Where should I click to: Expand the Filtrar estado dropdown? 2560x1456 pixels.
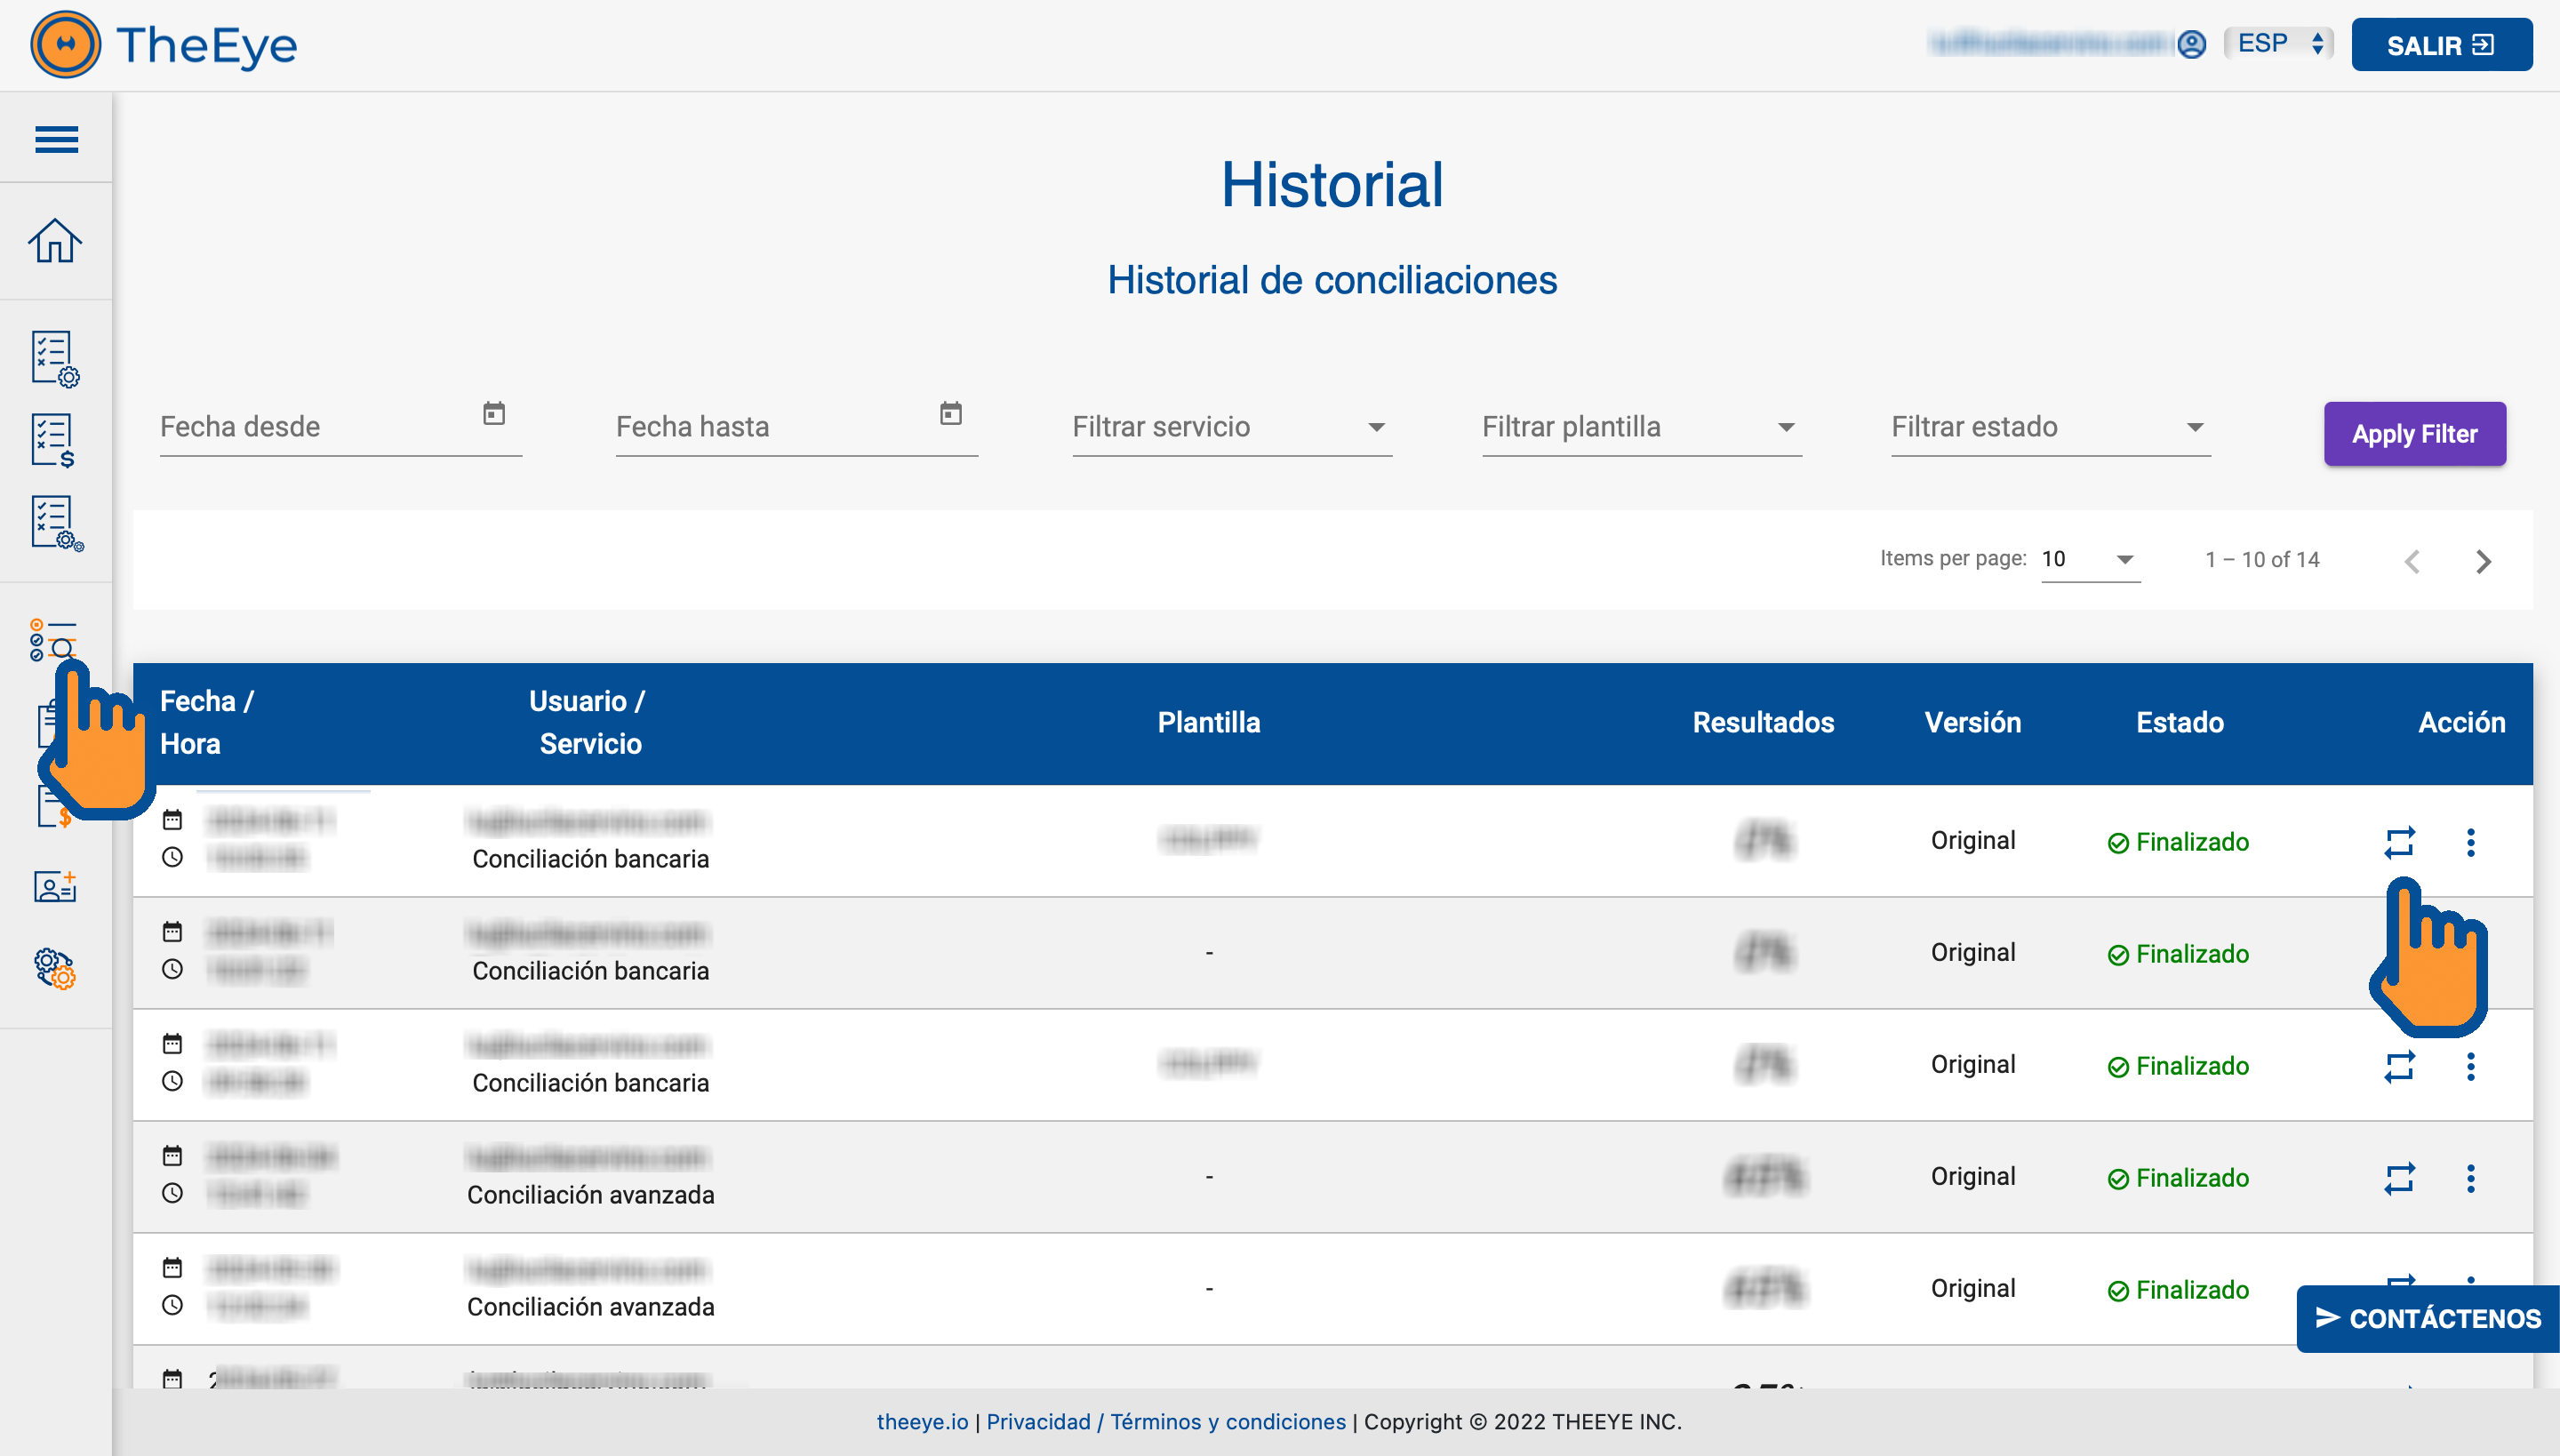click(x=2049, y=427)
